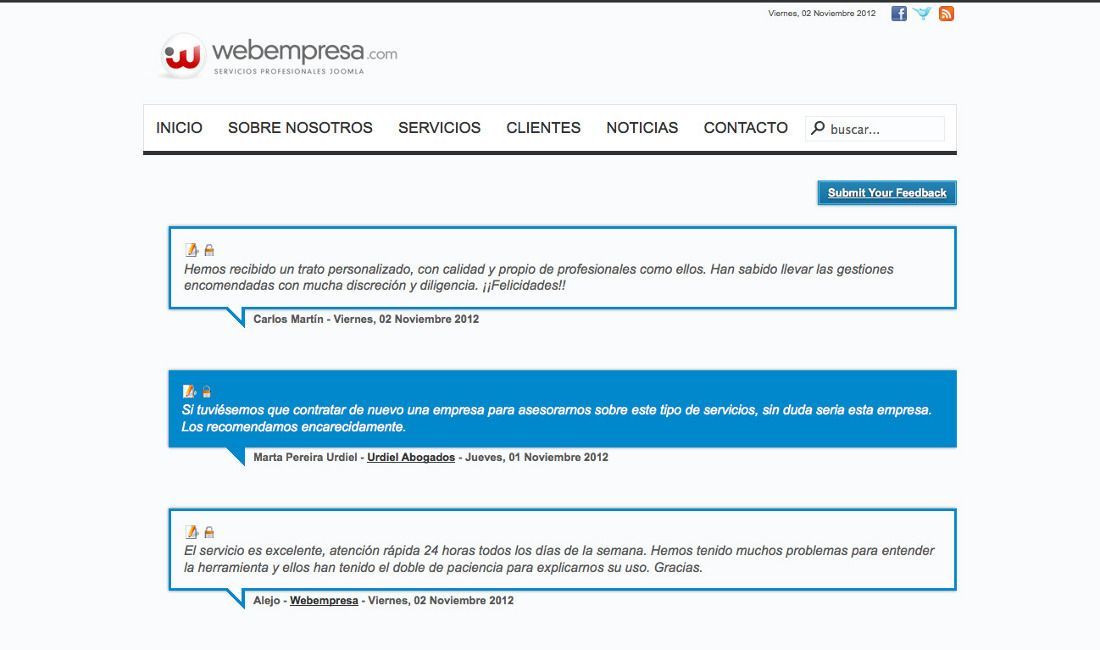Screen dimensions: 1100x650
Task: Edit Marta Pereira Urdiel's testimonial with pencil icon
Action: pos(189,391)
